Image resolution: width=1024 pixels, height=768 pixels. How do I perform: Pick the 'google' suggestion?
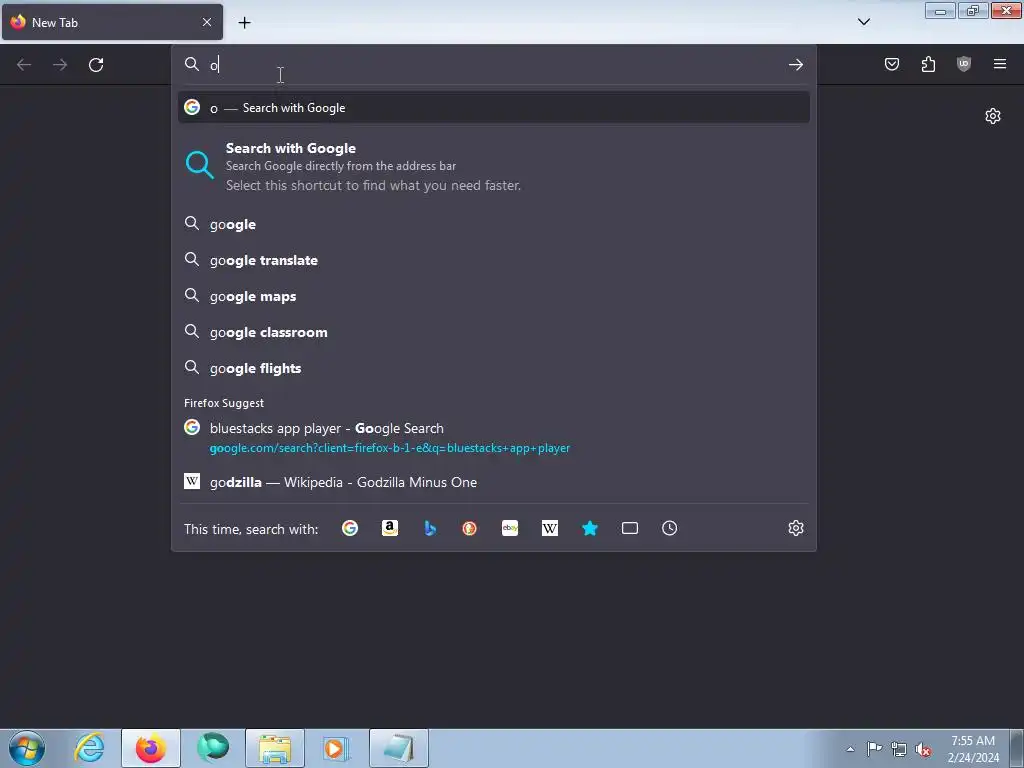494,224
